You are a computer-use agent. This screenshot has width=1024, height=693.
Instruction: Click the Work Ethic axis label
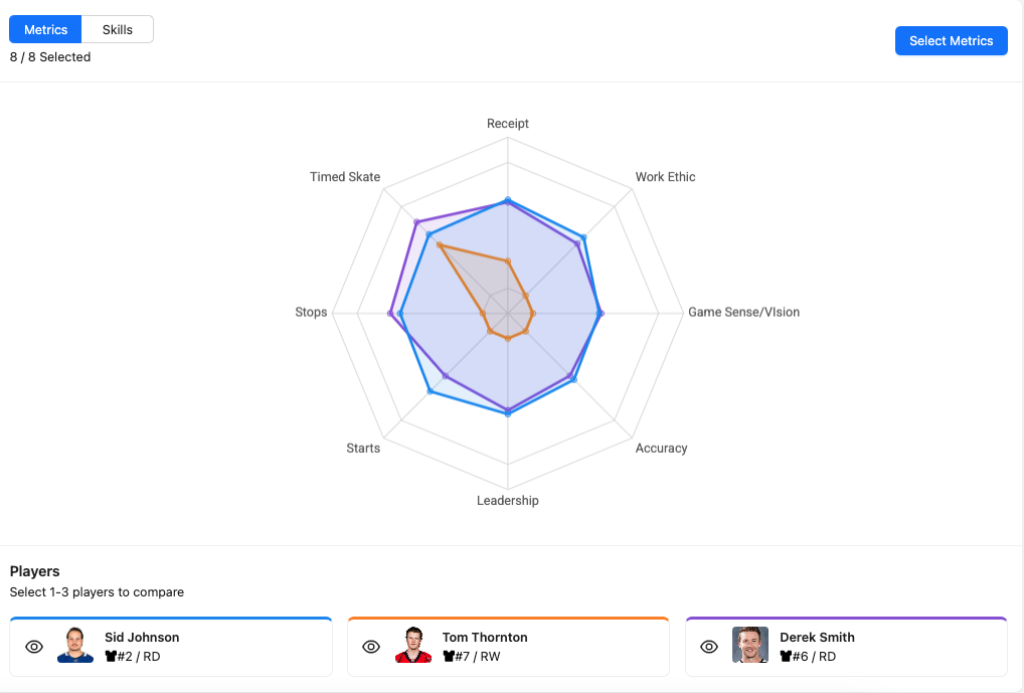pyautogui.click(x=665, y=177)
